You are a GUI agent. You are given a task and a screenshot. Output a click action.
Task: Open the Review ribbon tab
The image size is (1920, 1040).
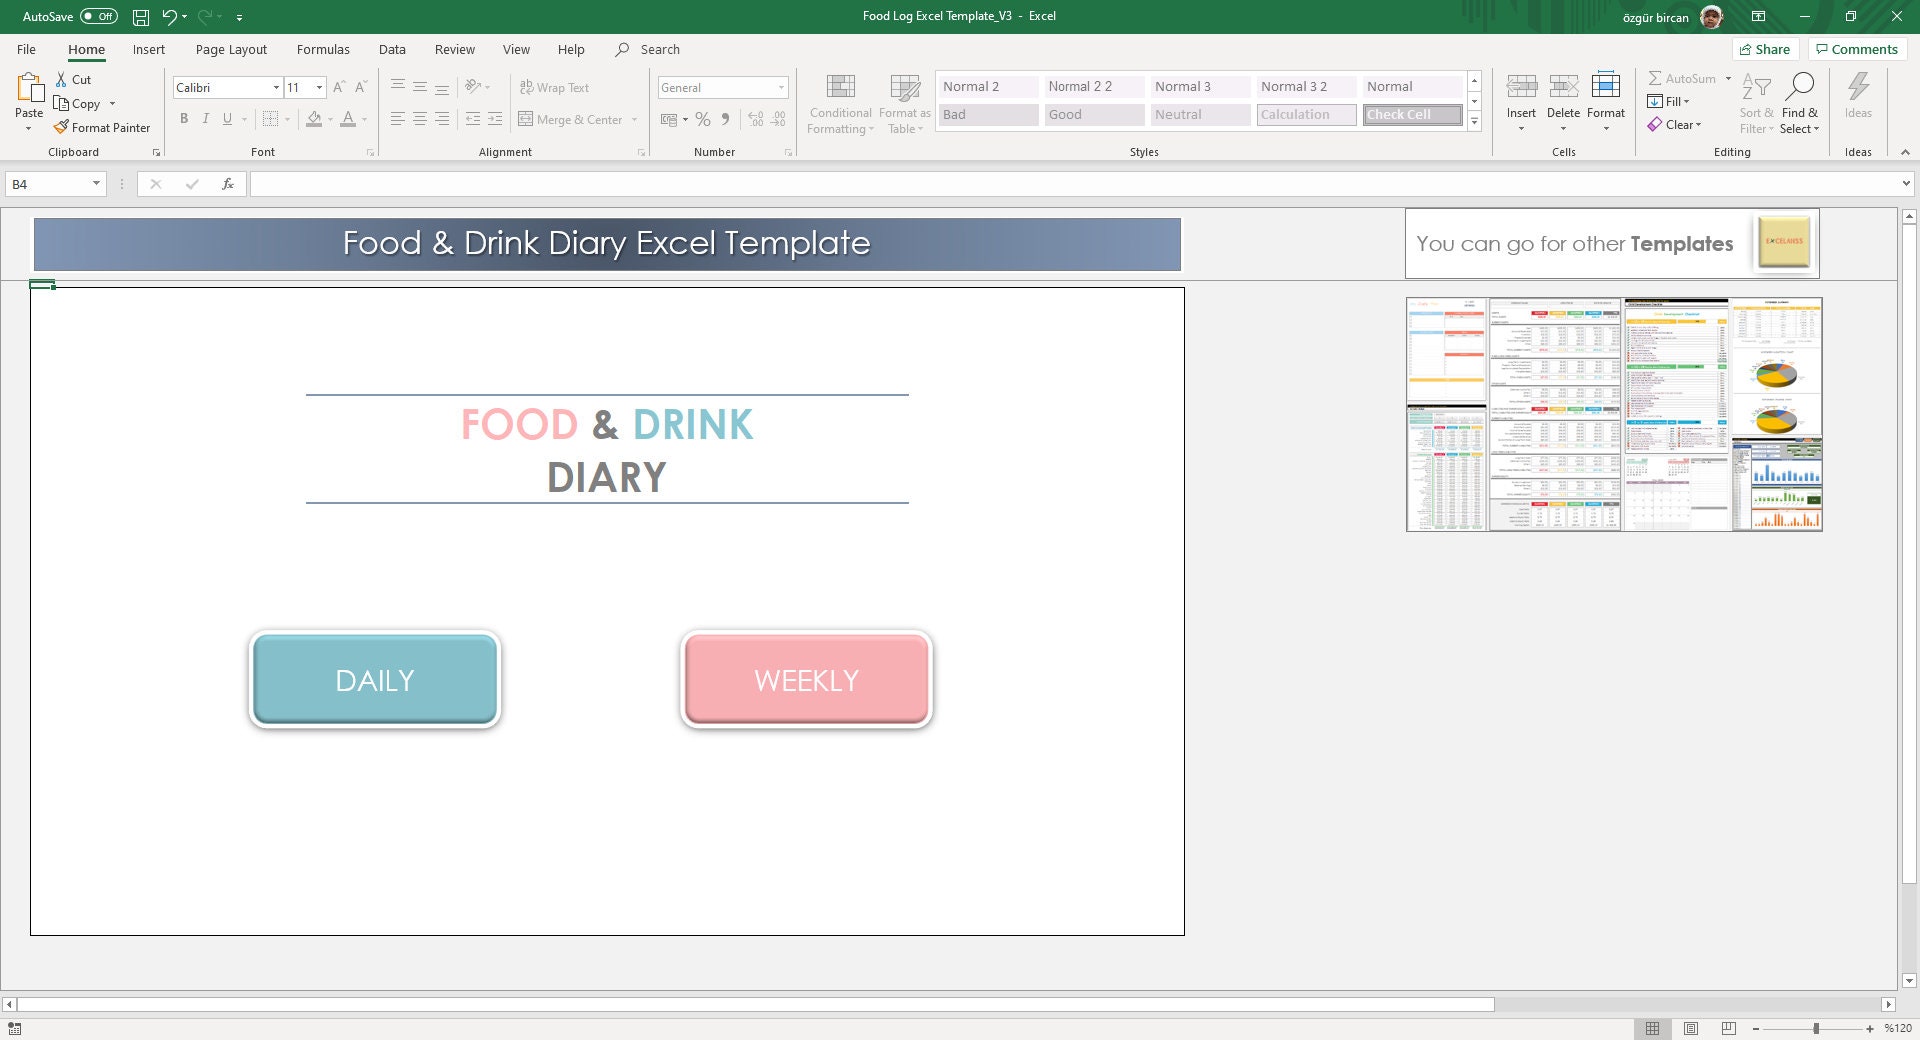tap(454, 49)
